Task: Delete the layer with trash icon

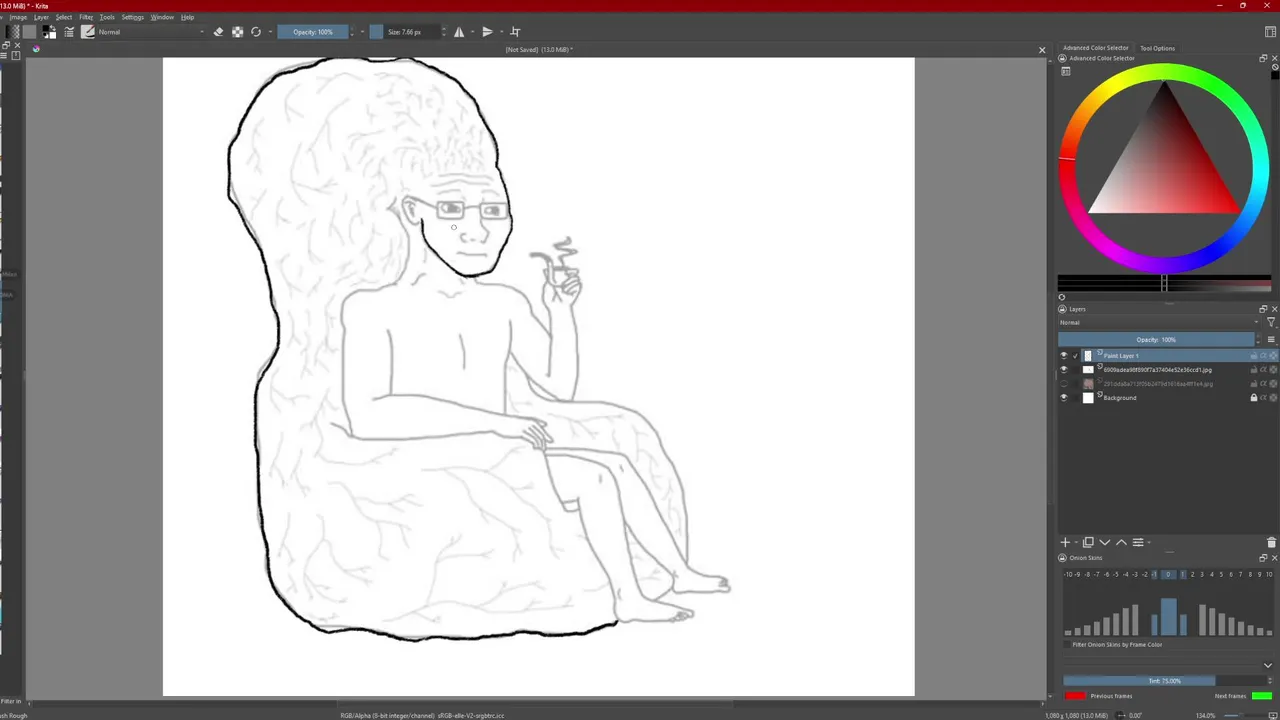Action: (1272, 542)
